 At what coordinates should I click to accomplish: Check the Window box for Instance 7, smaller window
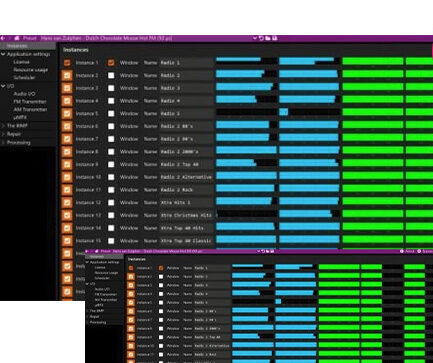pos(161,320)
